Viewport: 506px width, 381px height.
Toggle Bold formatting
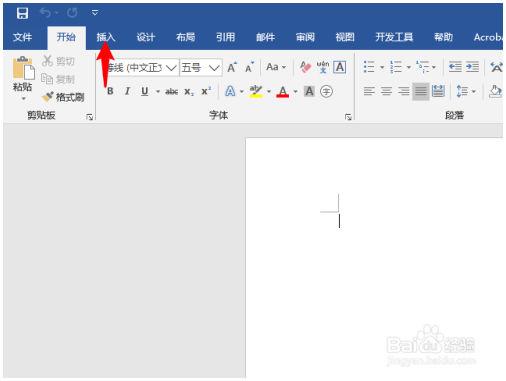[110, 91]
